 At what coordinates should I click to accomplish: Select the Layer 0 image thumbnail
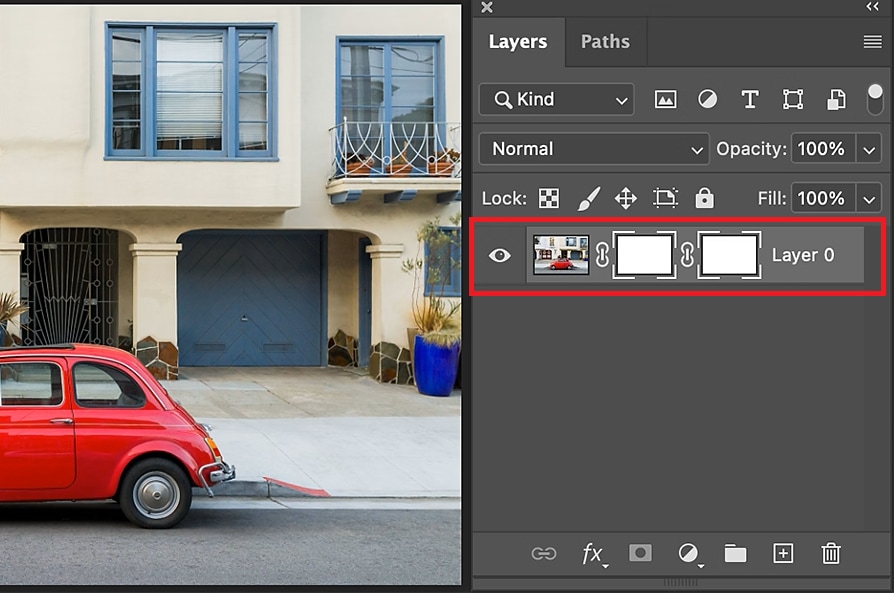[x=561, y=255]
